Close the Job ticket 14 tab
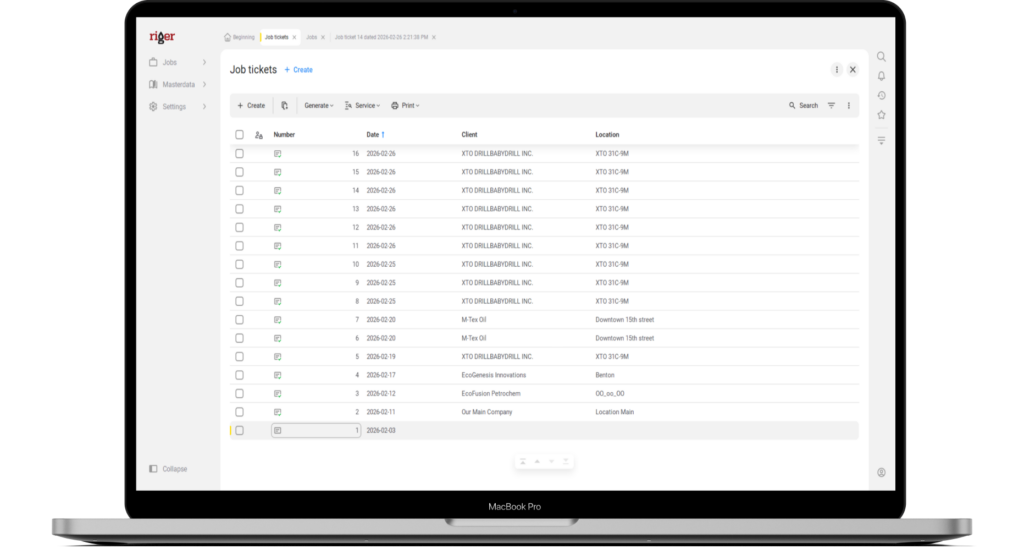 click(434, 37)
